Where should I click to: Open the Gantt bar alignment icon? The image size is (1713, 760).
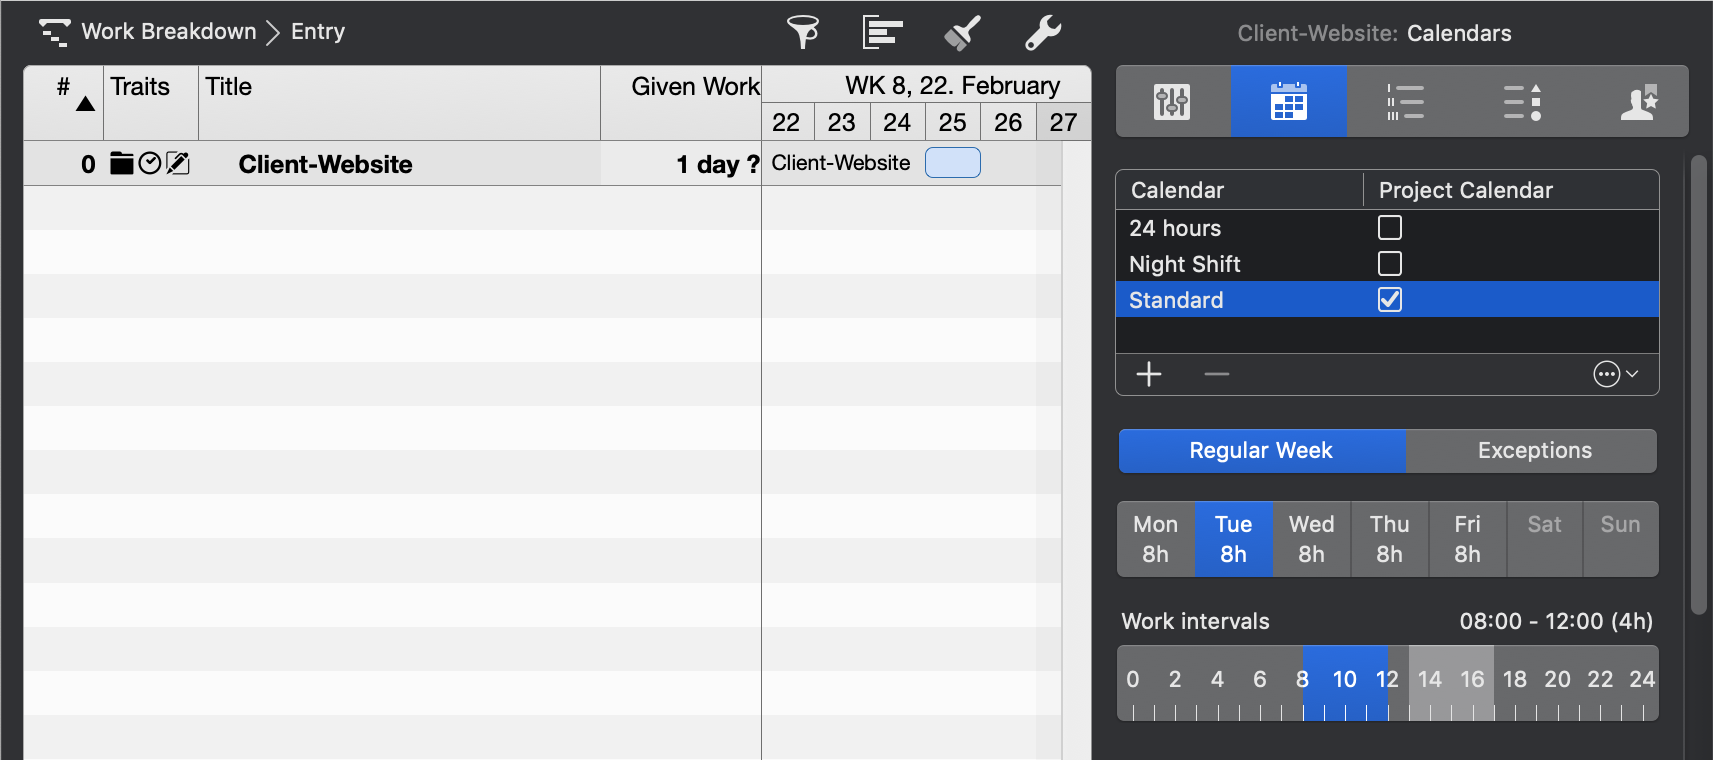(882, 32)
